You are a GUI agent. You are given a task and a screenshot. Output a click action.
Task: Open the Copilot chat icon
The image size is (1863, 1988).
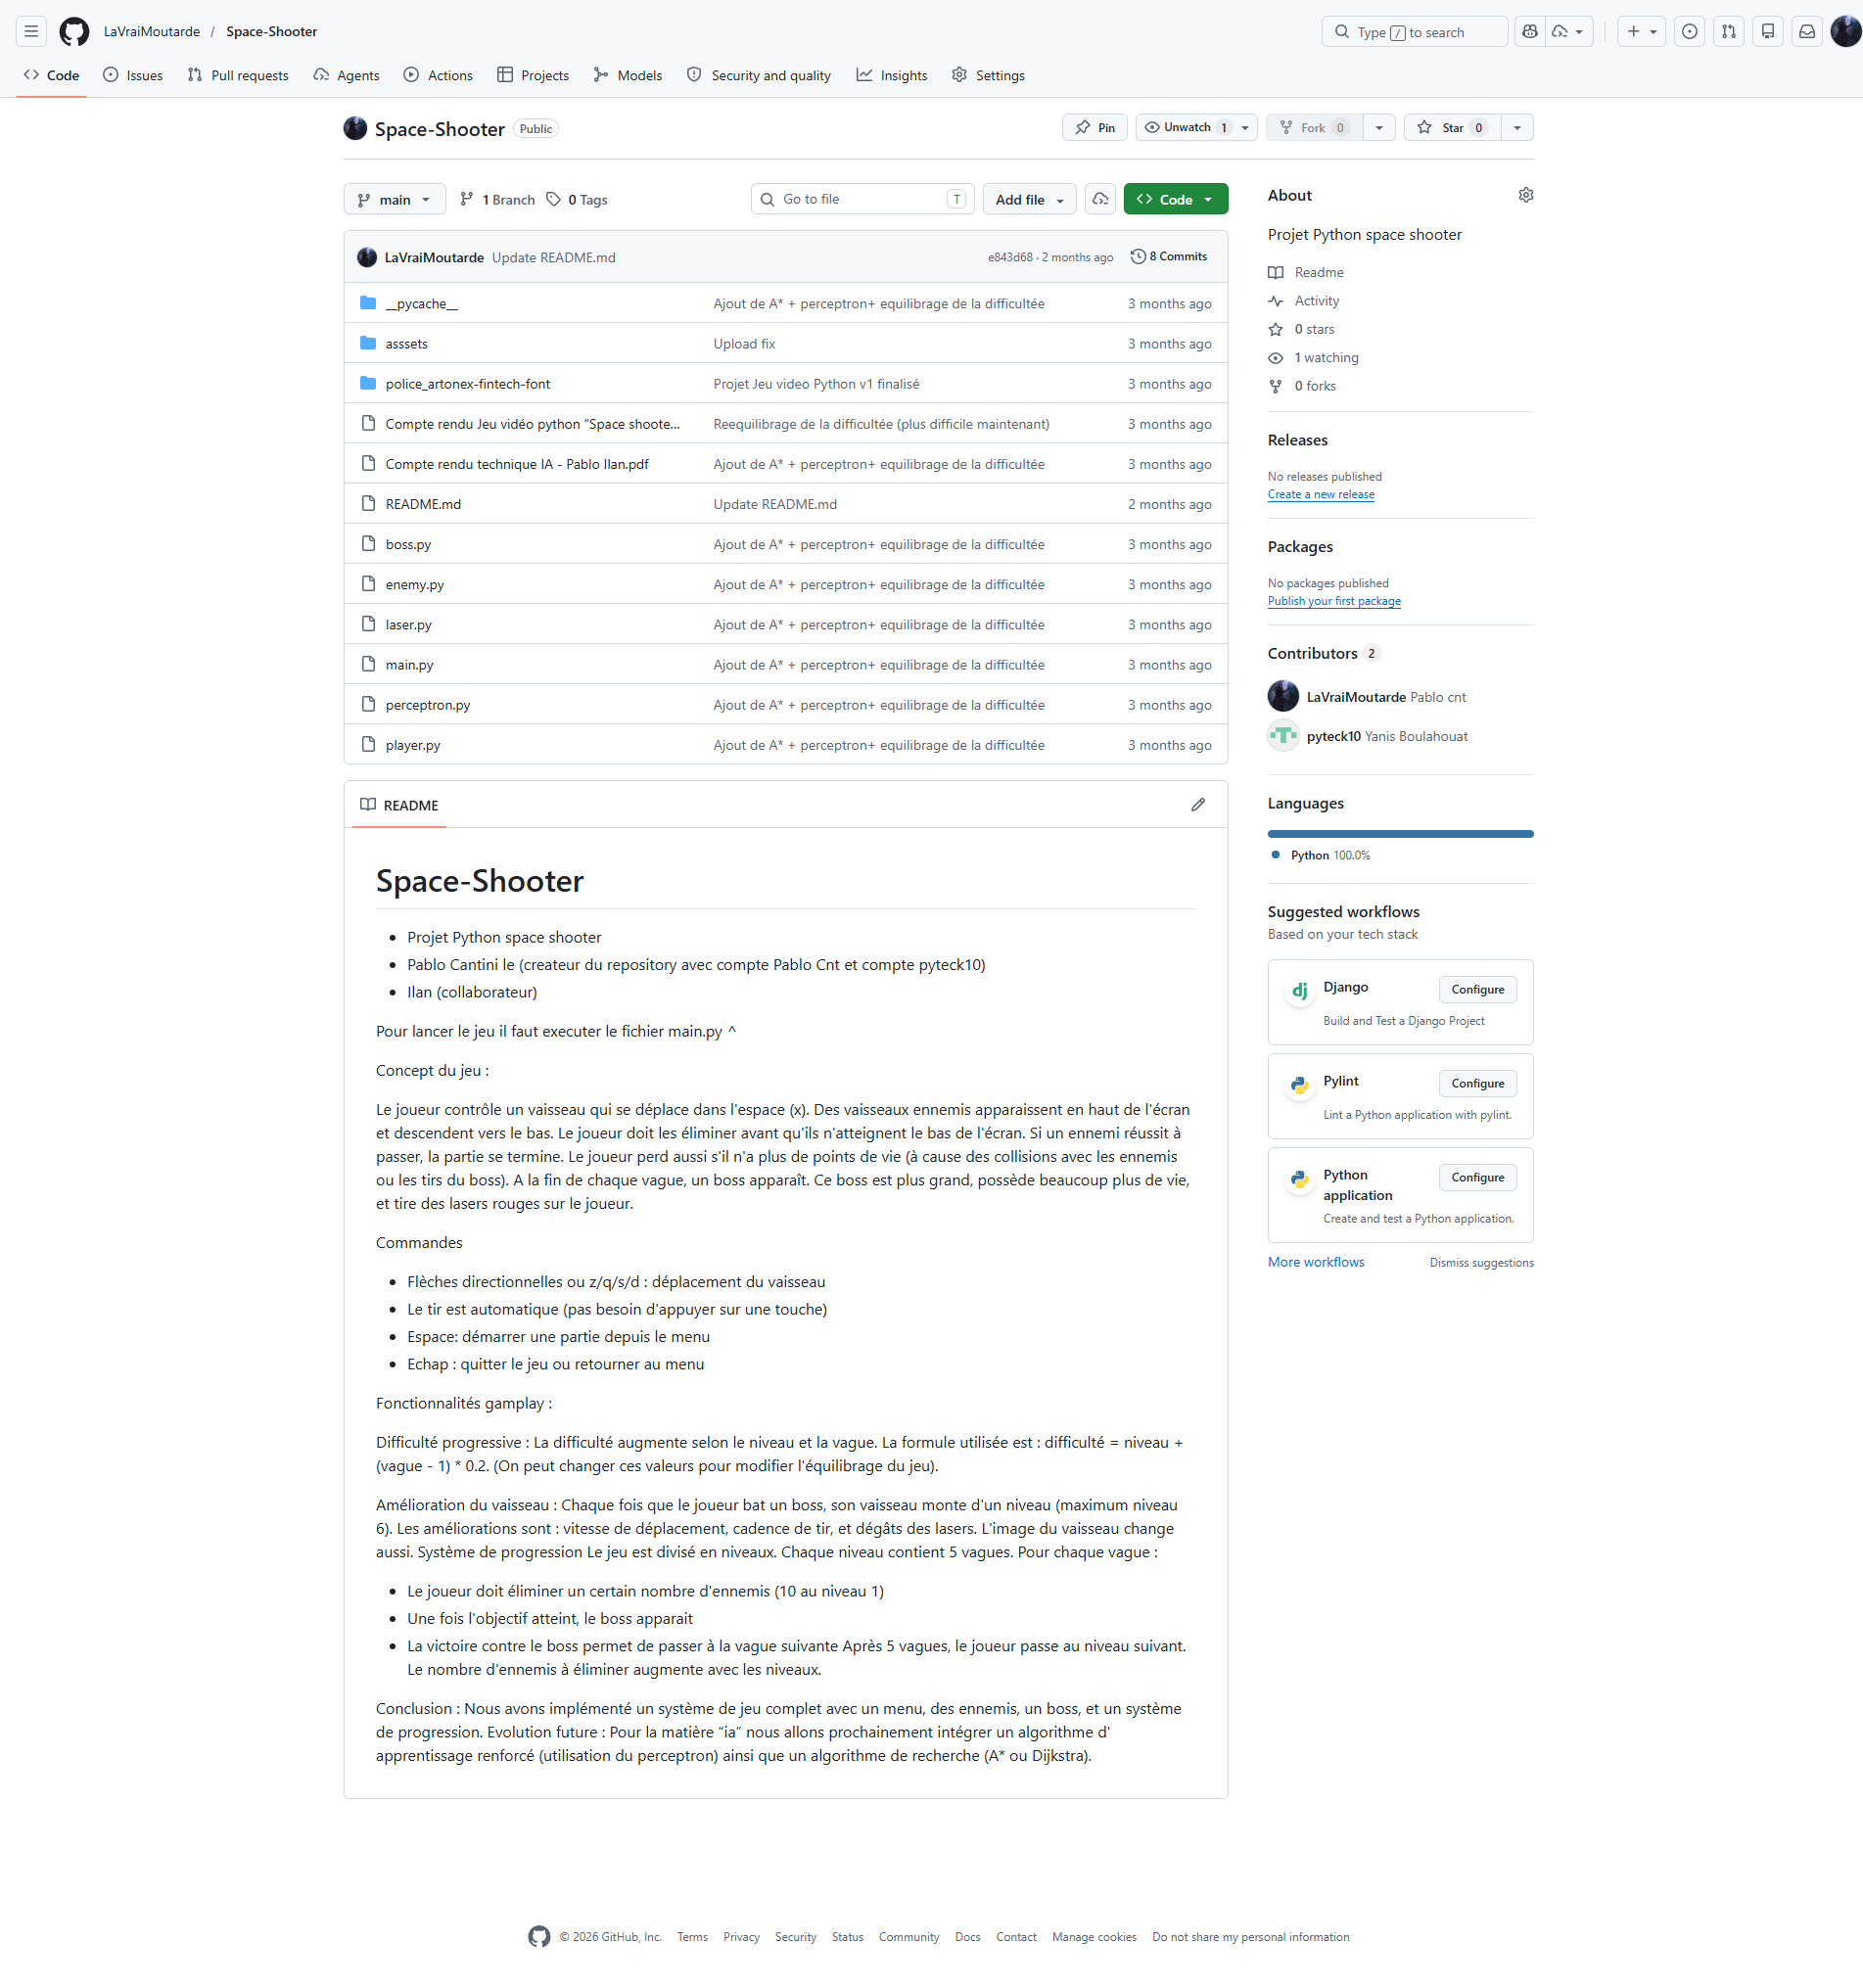coord(1530,32)
